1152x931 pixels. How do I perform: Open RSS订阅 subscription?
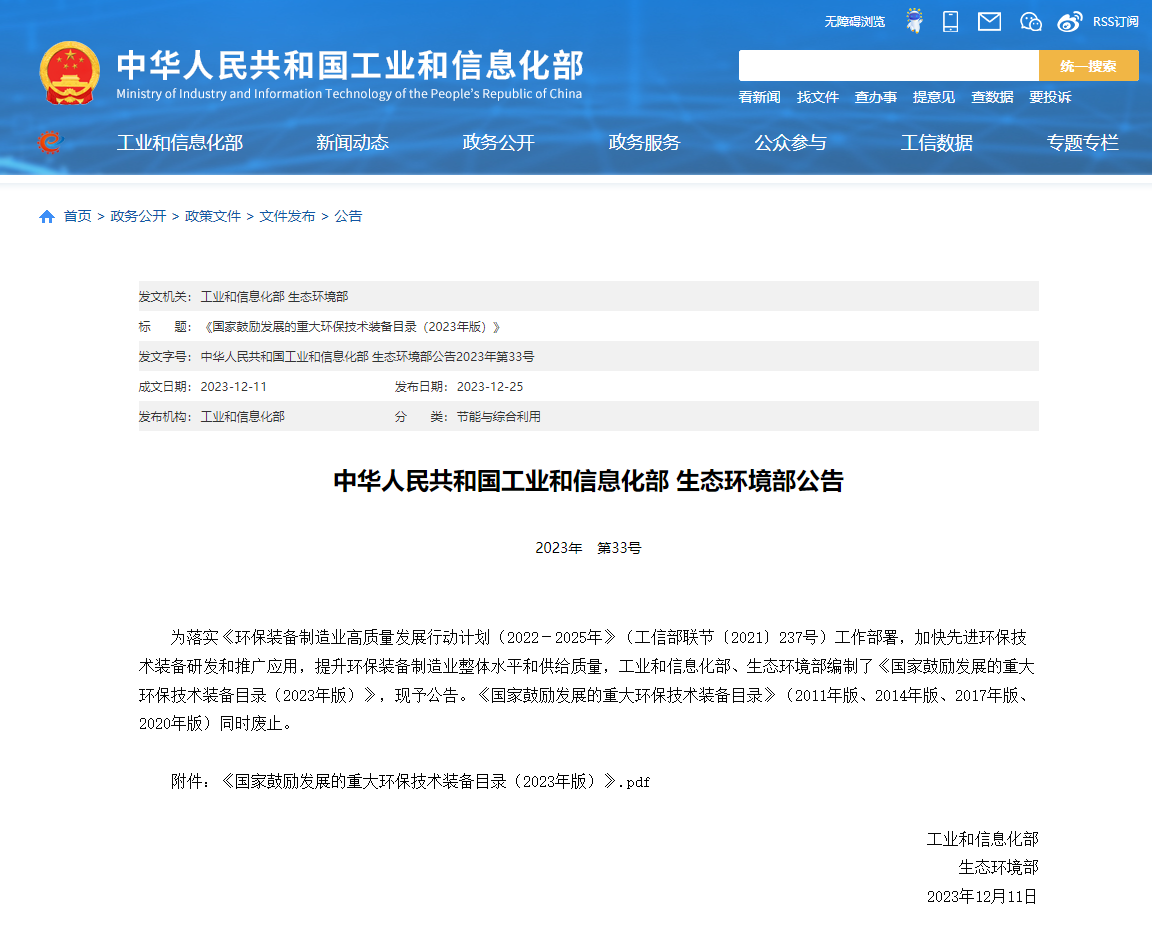click(x=1115, y=21)
